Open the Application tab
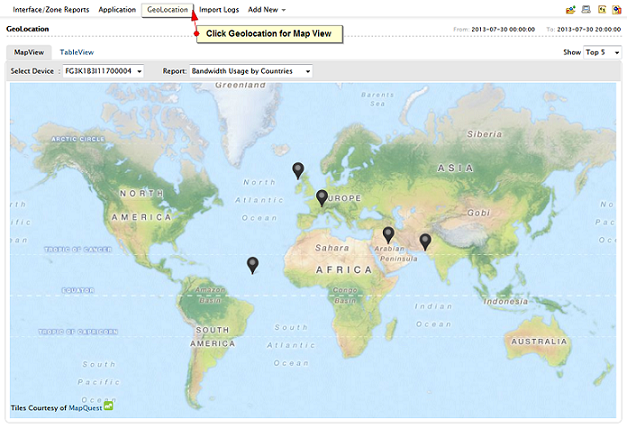Image resolution: width=627 pixels, height=428 pixels. pos(117,10)
